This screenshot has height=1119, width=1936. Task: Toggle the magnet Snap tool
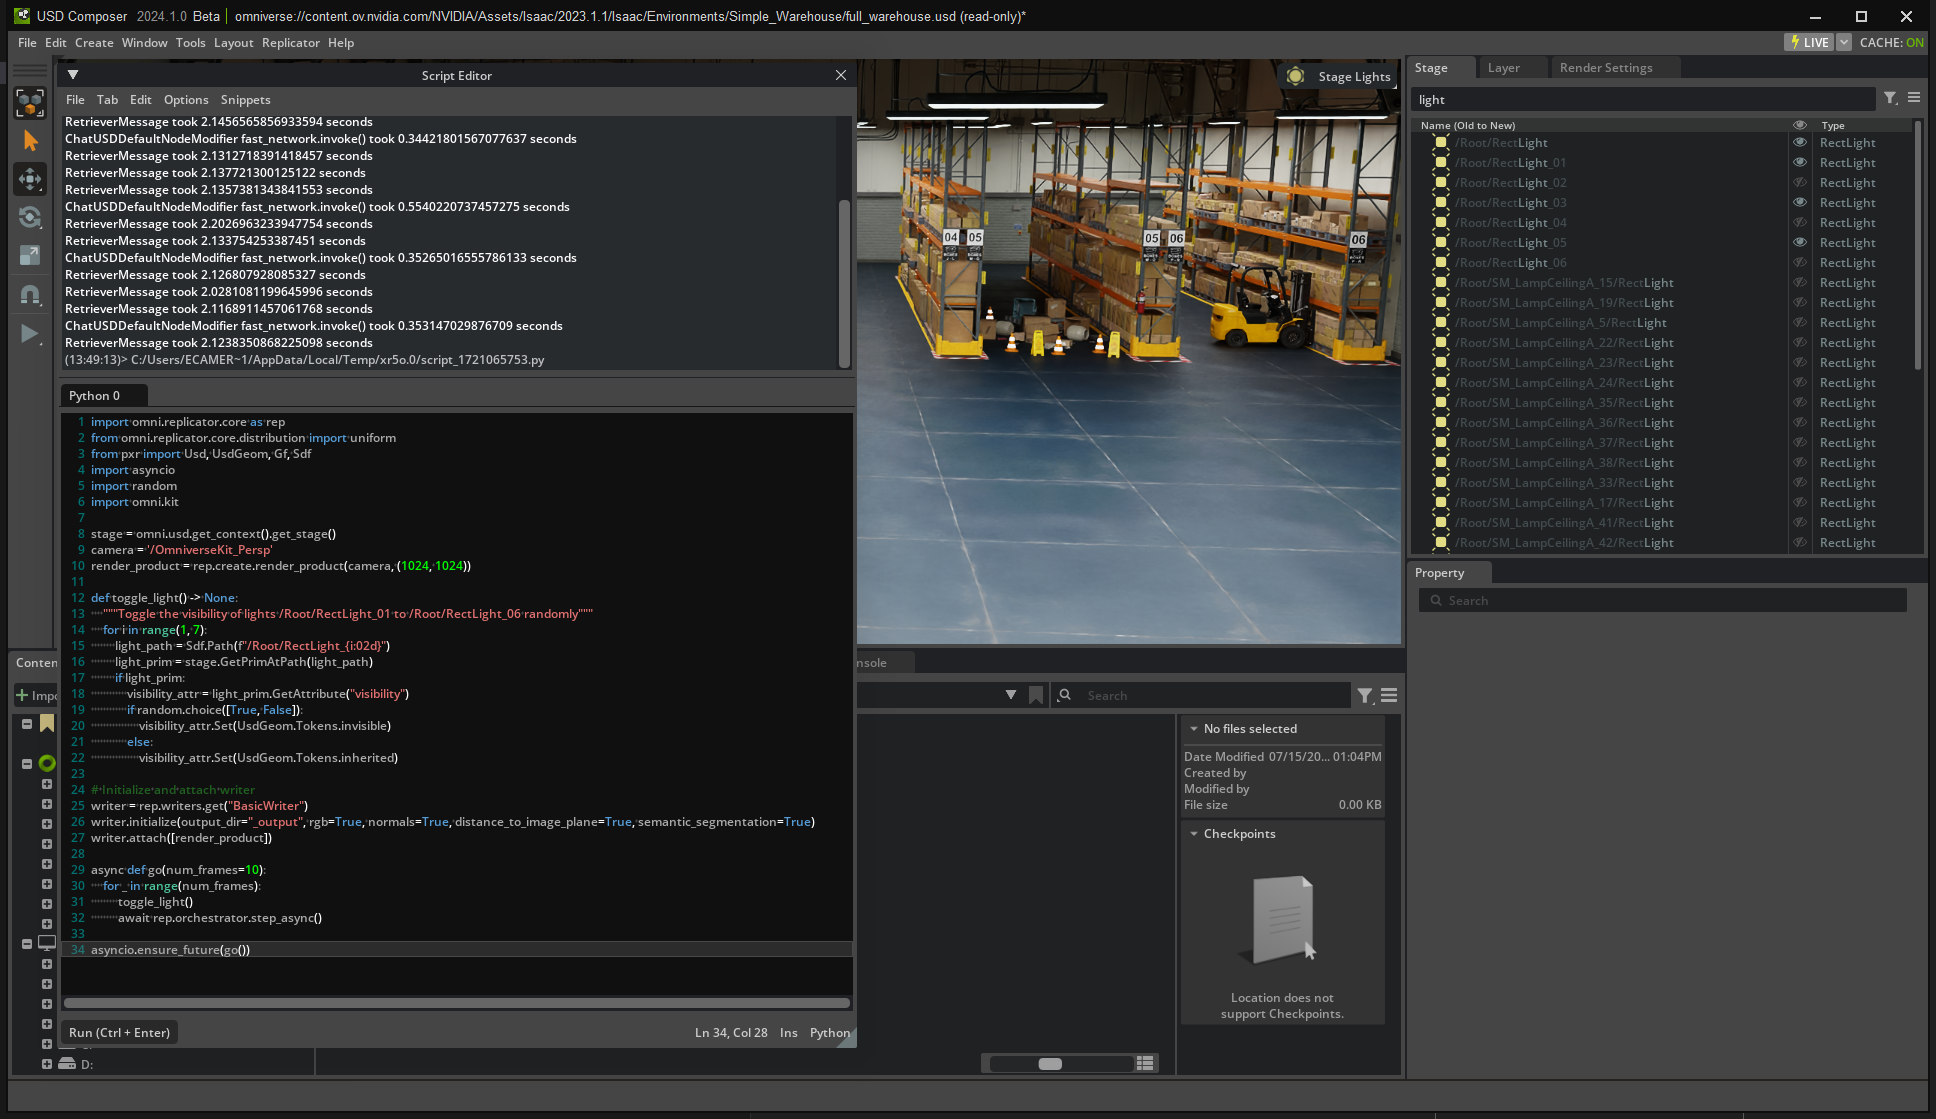[30, 294]
